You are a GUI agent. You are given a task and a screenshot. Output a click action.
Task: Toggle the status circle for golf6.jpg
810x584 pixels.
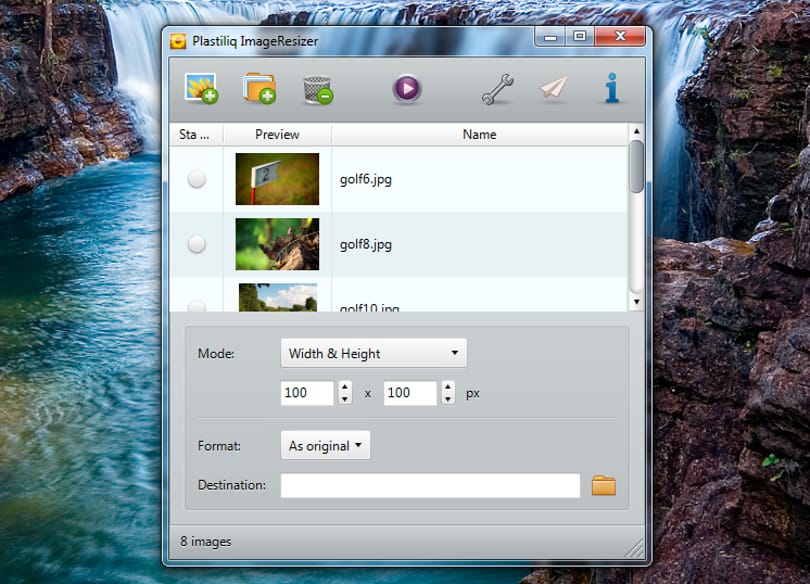click(196, 179)
